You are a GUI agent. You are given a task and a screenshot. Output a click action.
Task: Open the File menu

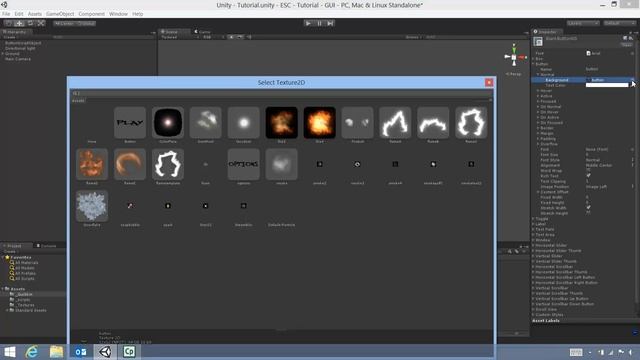point(6,14)
